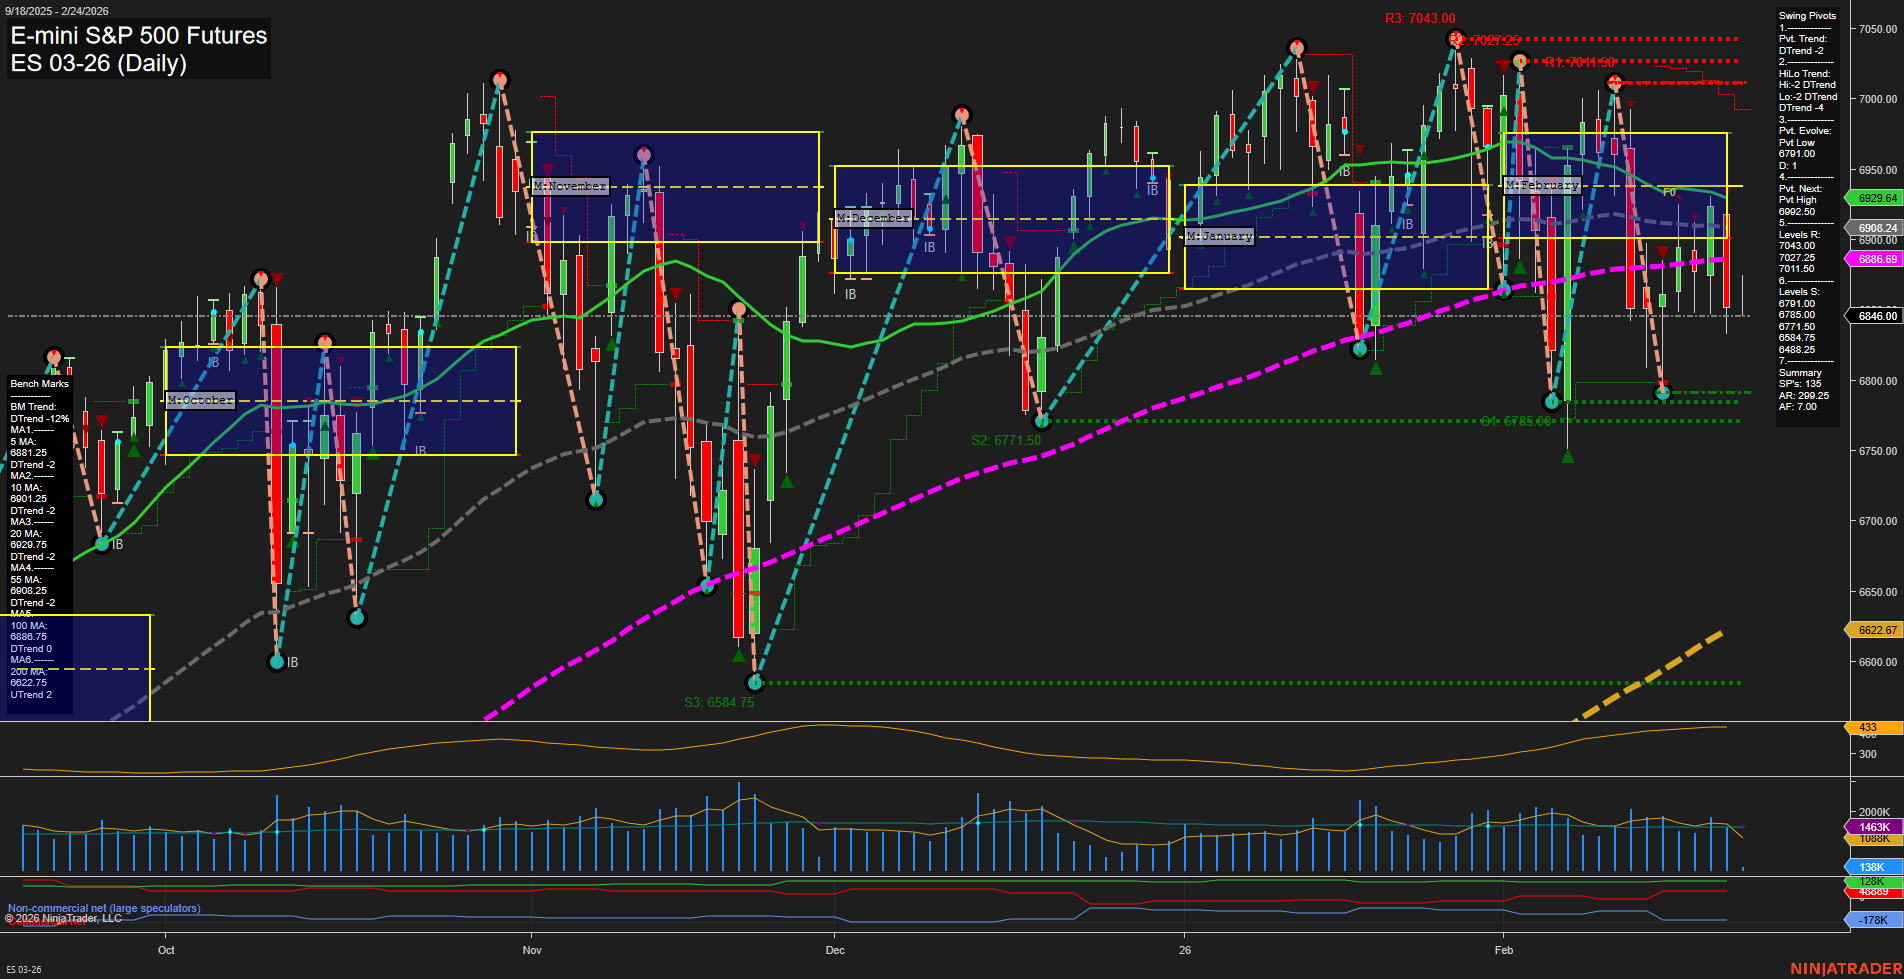Select the S3: 6584.75 support level label
This screenshot has height=979, width=1904.
point(718,702)
